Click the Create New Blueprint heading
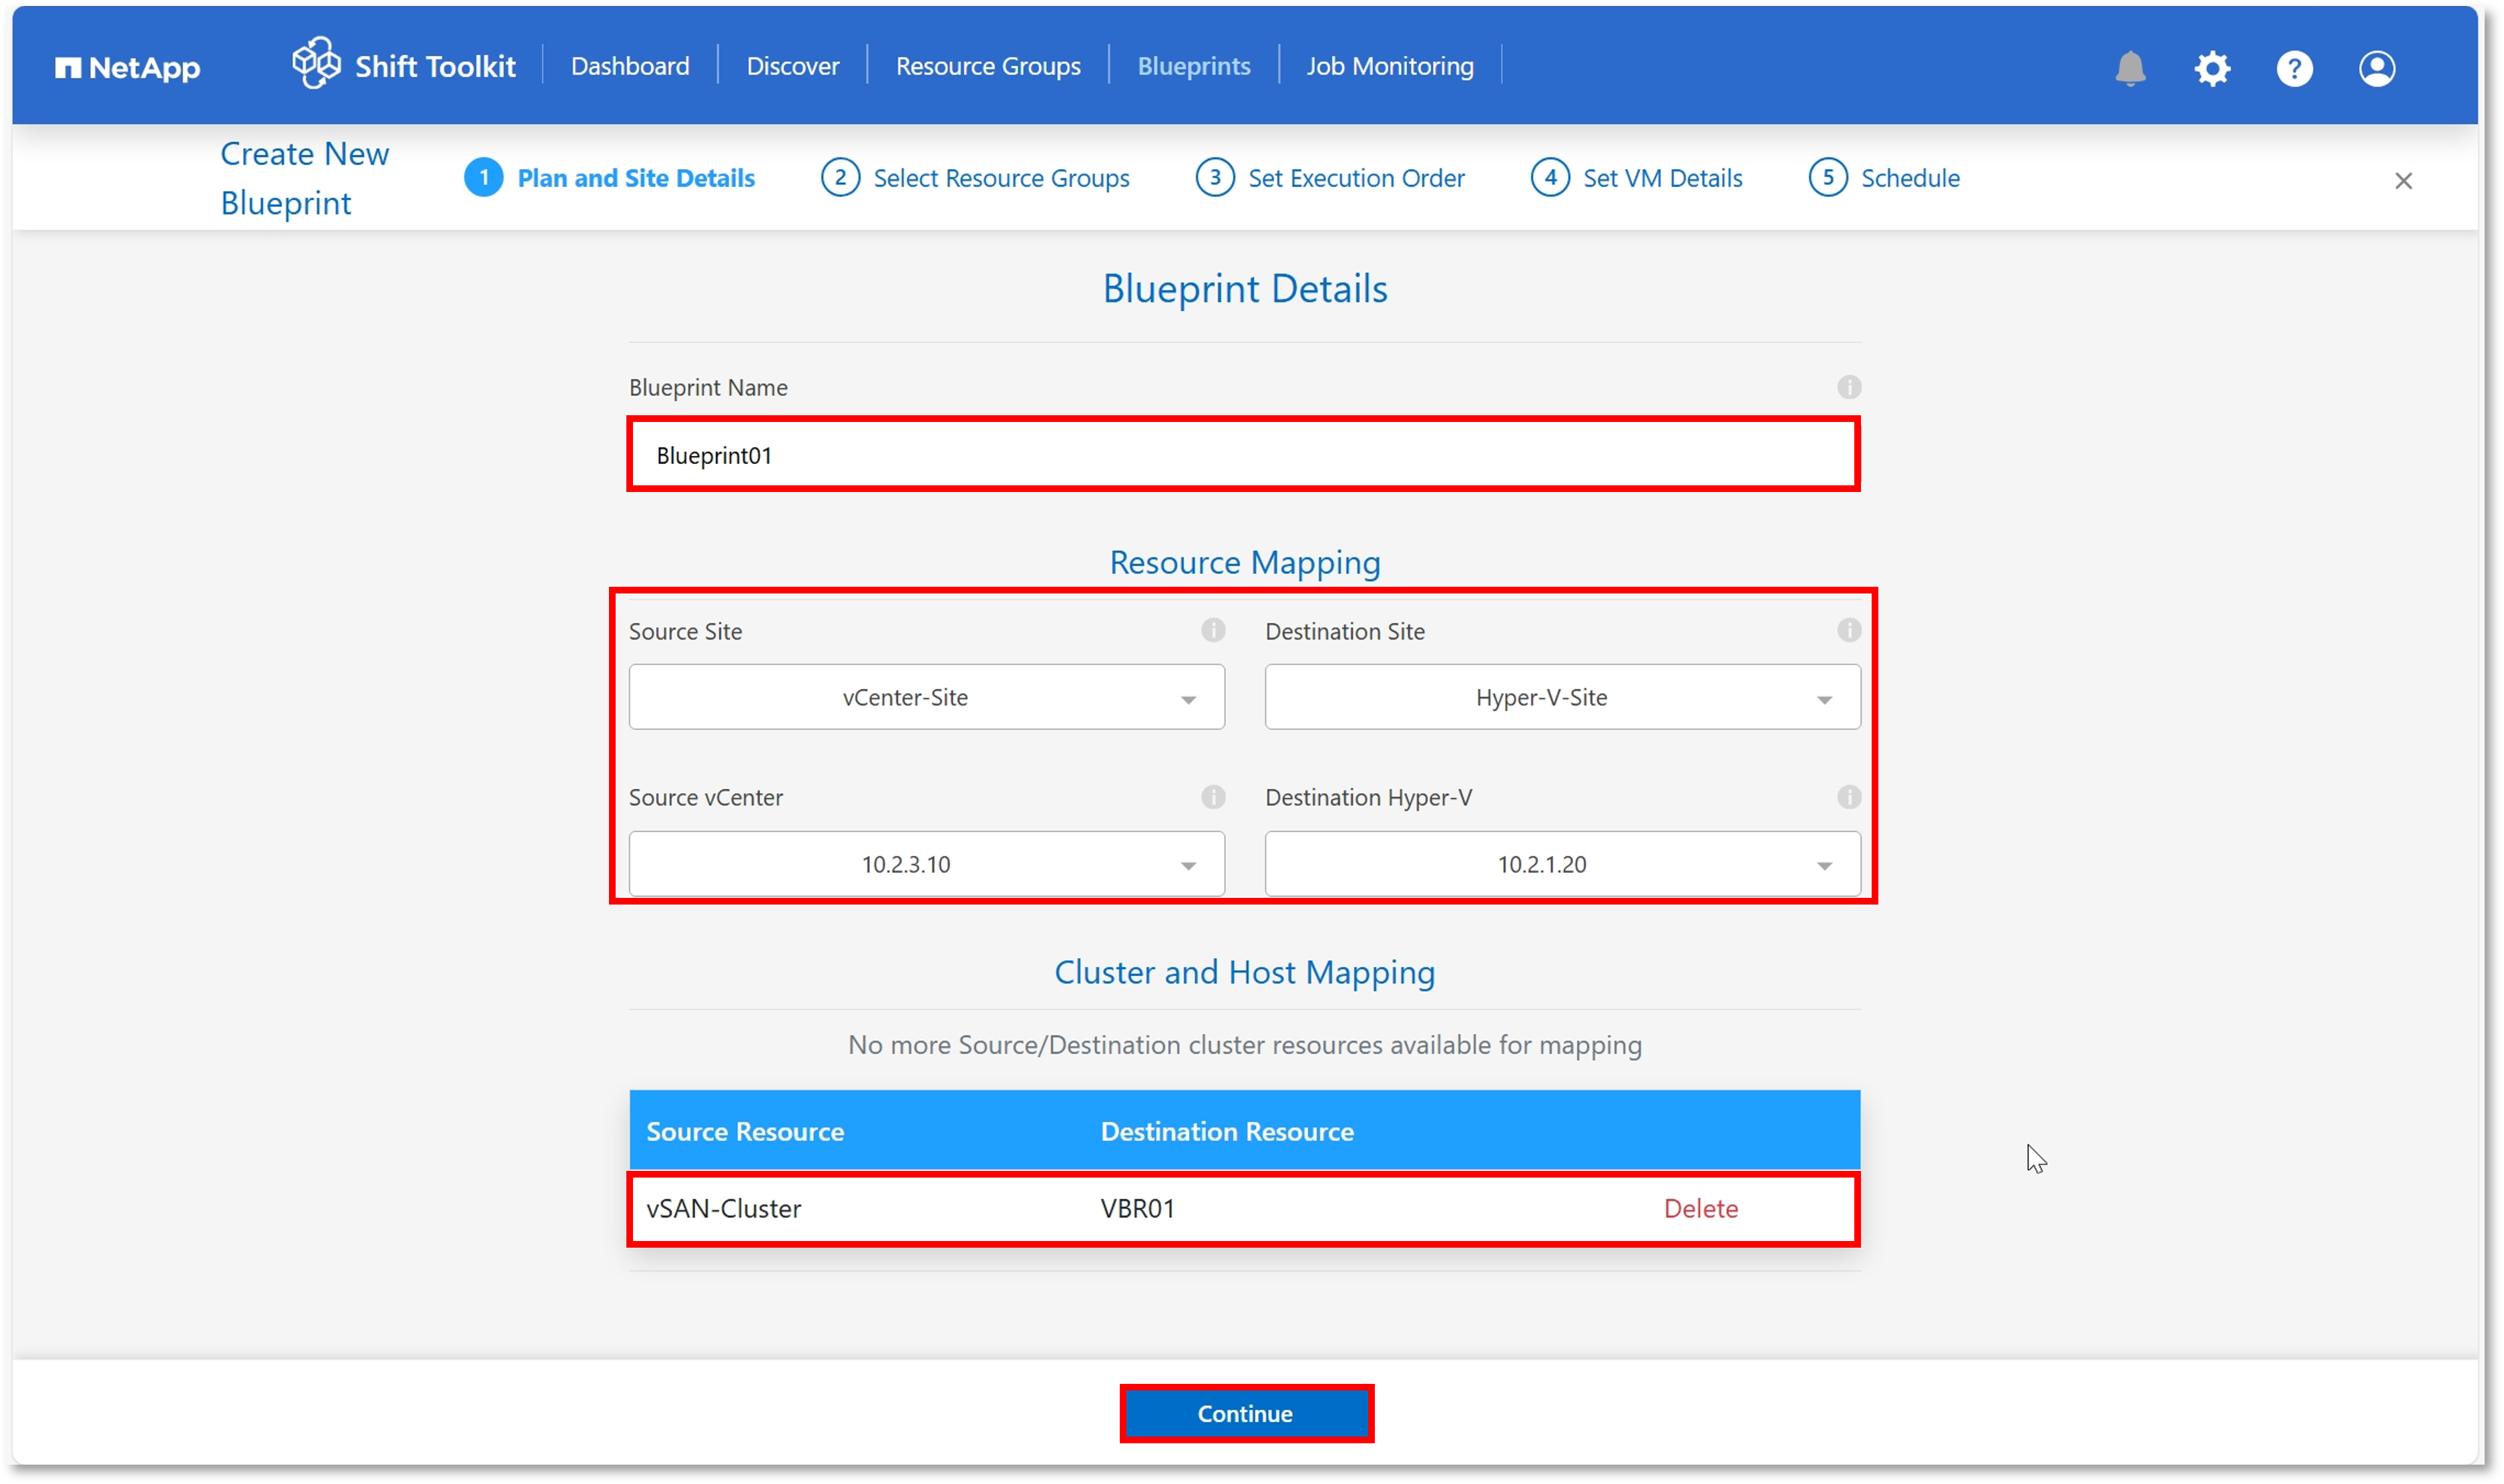The width and height of the screenshot is (2504, 1484). tap(304, 178)
